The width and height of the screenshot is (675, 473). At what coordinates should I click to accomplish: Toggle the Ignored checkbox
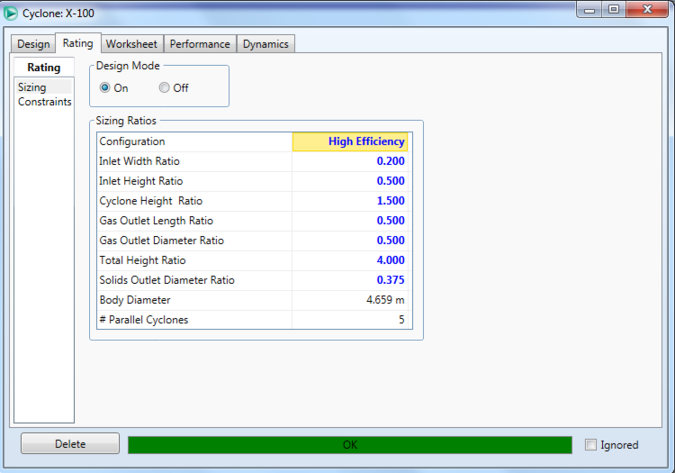click(x=591, y=445)
